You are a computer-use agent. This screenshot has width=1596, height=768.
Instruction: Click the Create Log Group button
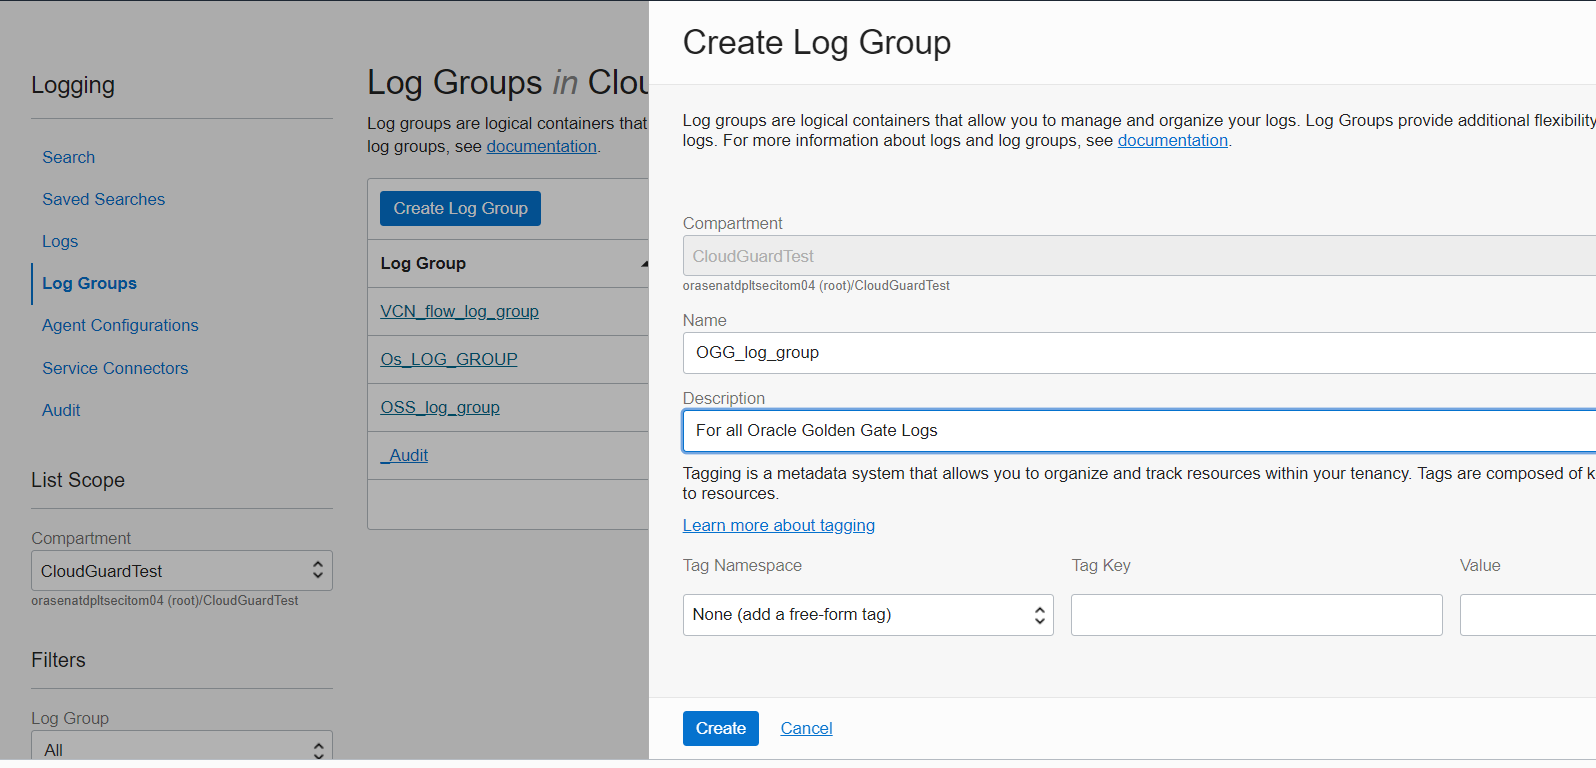pos(460,208)
